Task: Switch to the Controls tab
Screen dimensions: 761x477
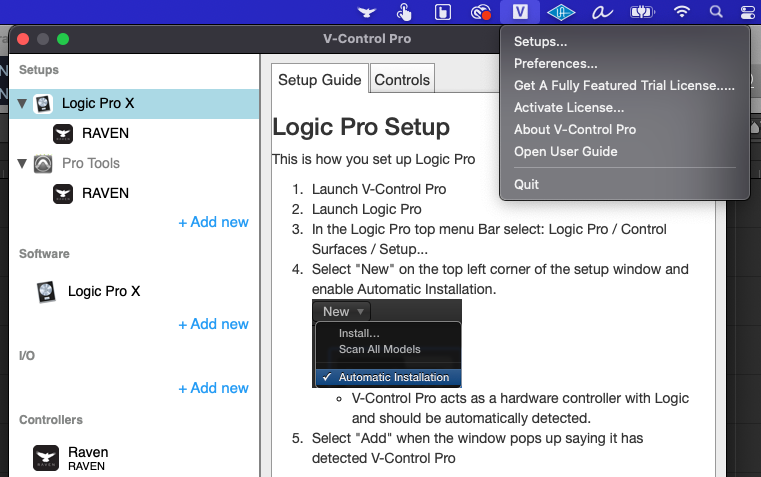Action: click(x=402, y=79)
